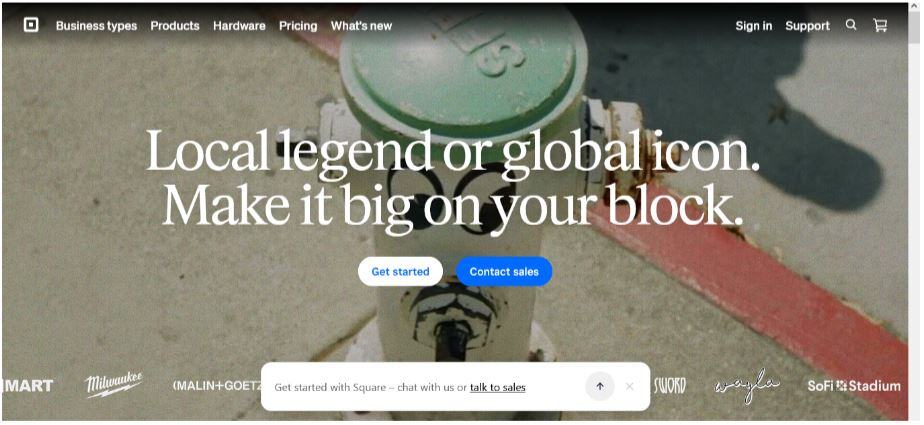The height and width of the screenshot is (425, 924).
Task: Open the Pricing nav item
Action: click(298, 26)
